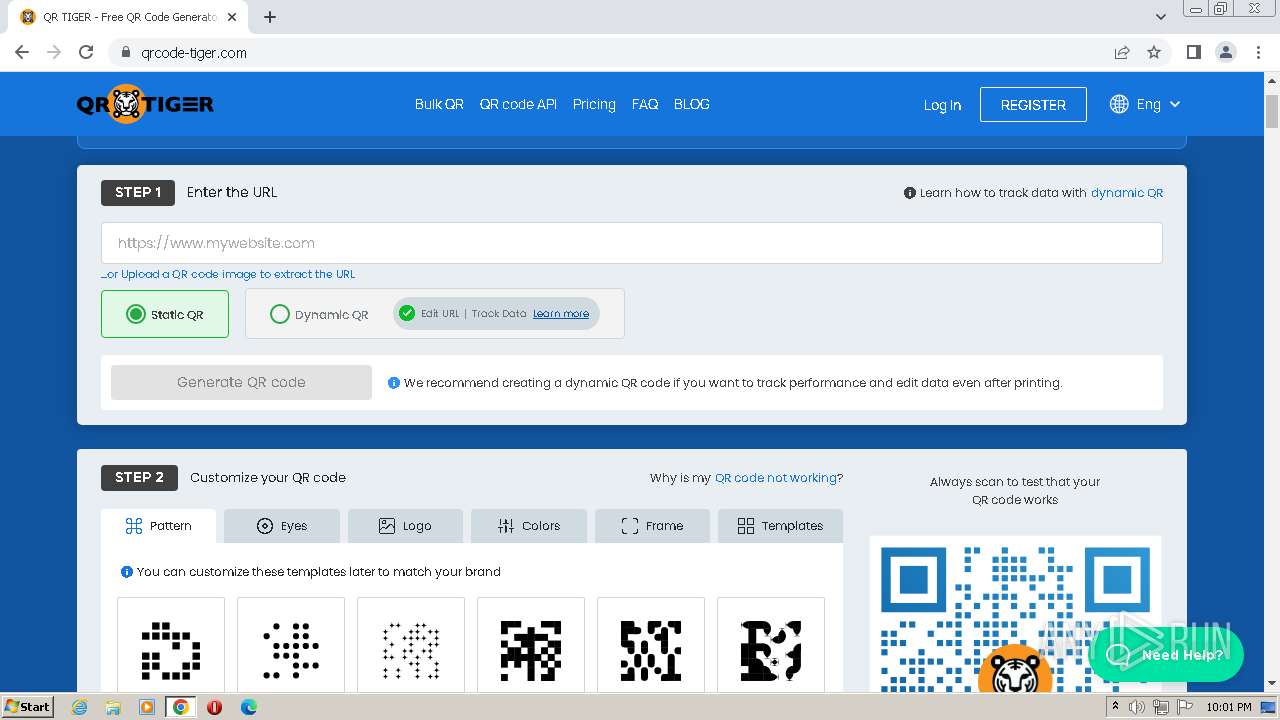Click the address bar URL
Screen dimensions: 1280x720
194,53
